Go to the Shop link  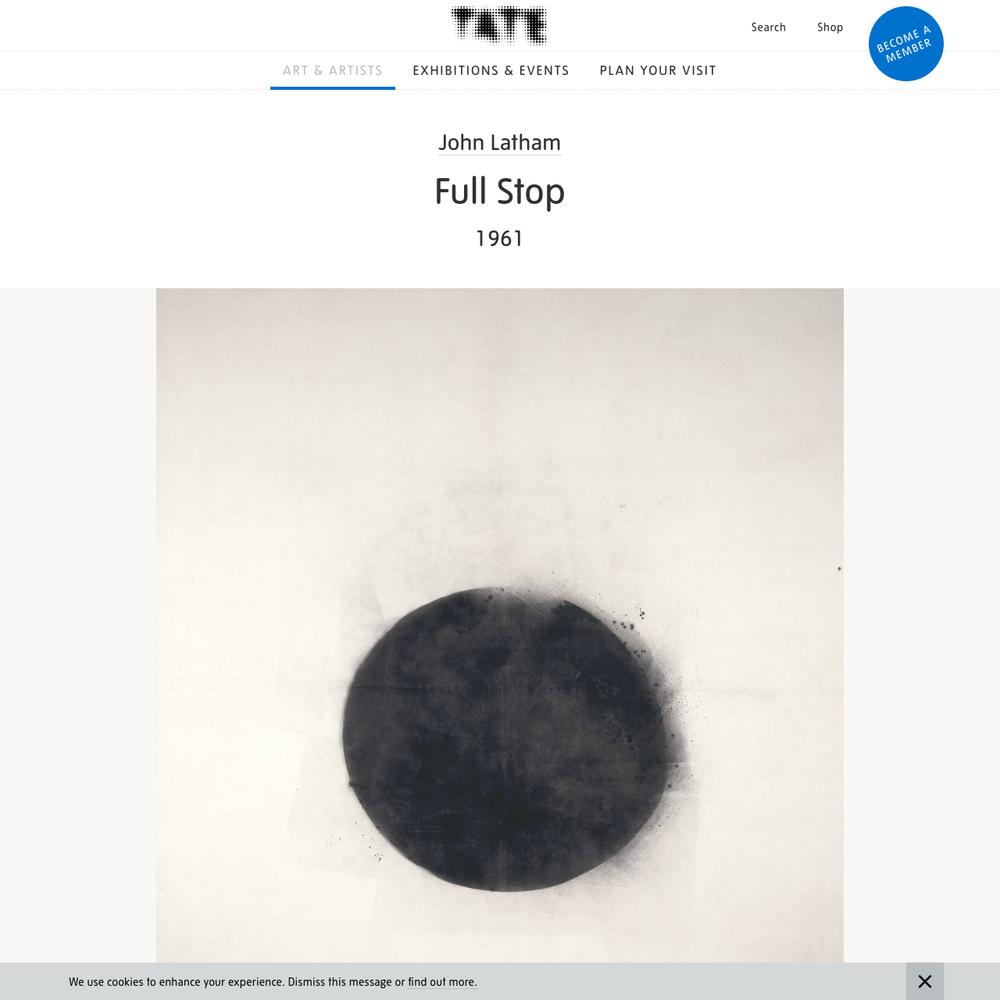(830, 27)
